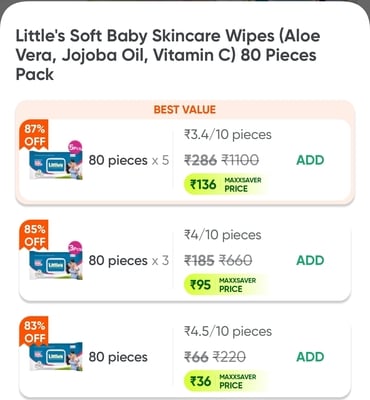Open the single pack wipes thumbnail
This screenshot has height=400, width=370.
(56, 357)
